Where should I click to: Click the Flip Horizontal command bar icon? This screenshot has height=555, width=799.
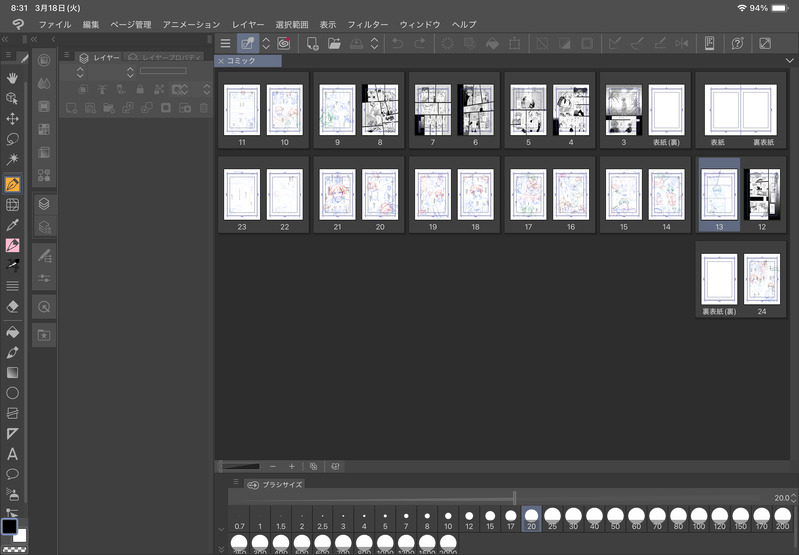pyautogui.click(x=682, y=44)
